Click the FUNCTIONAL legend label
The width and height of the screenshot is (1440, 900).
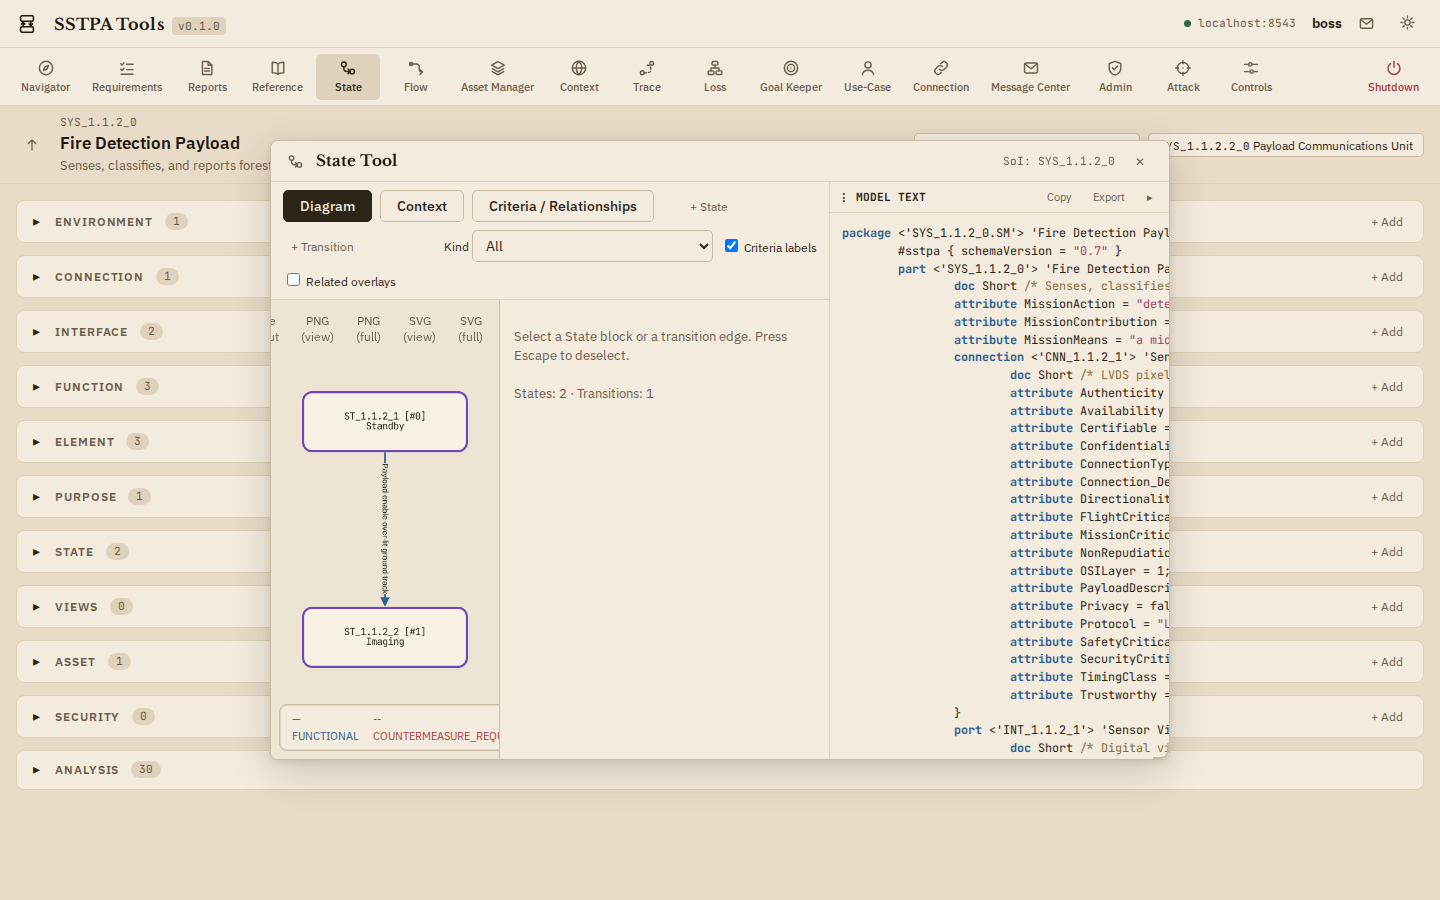325,736
